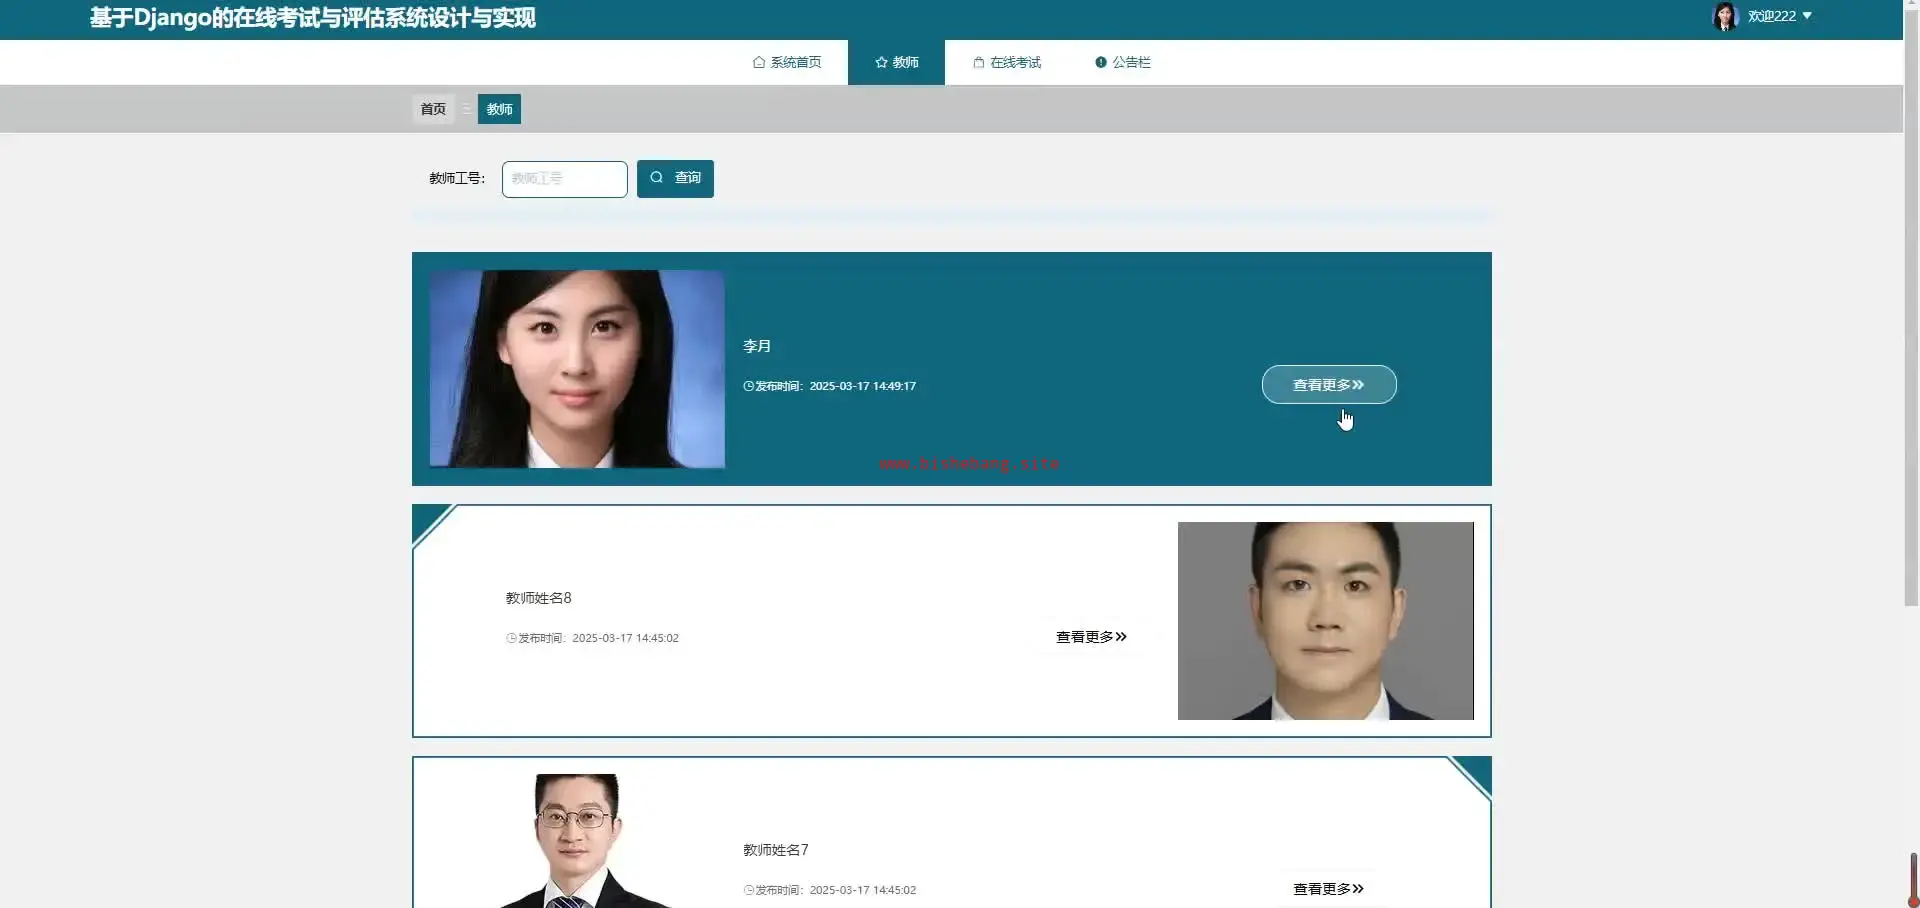The height and width of the screenshot is (908, 1920).
Task: Click clock icon beside 李月 publish time
Action: point(748,386)
